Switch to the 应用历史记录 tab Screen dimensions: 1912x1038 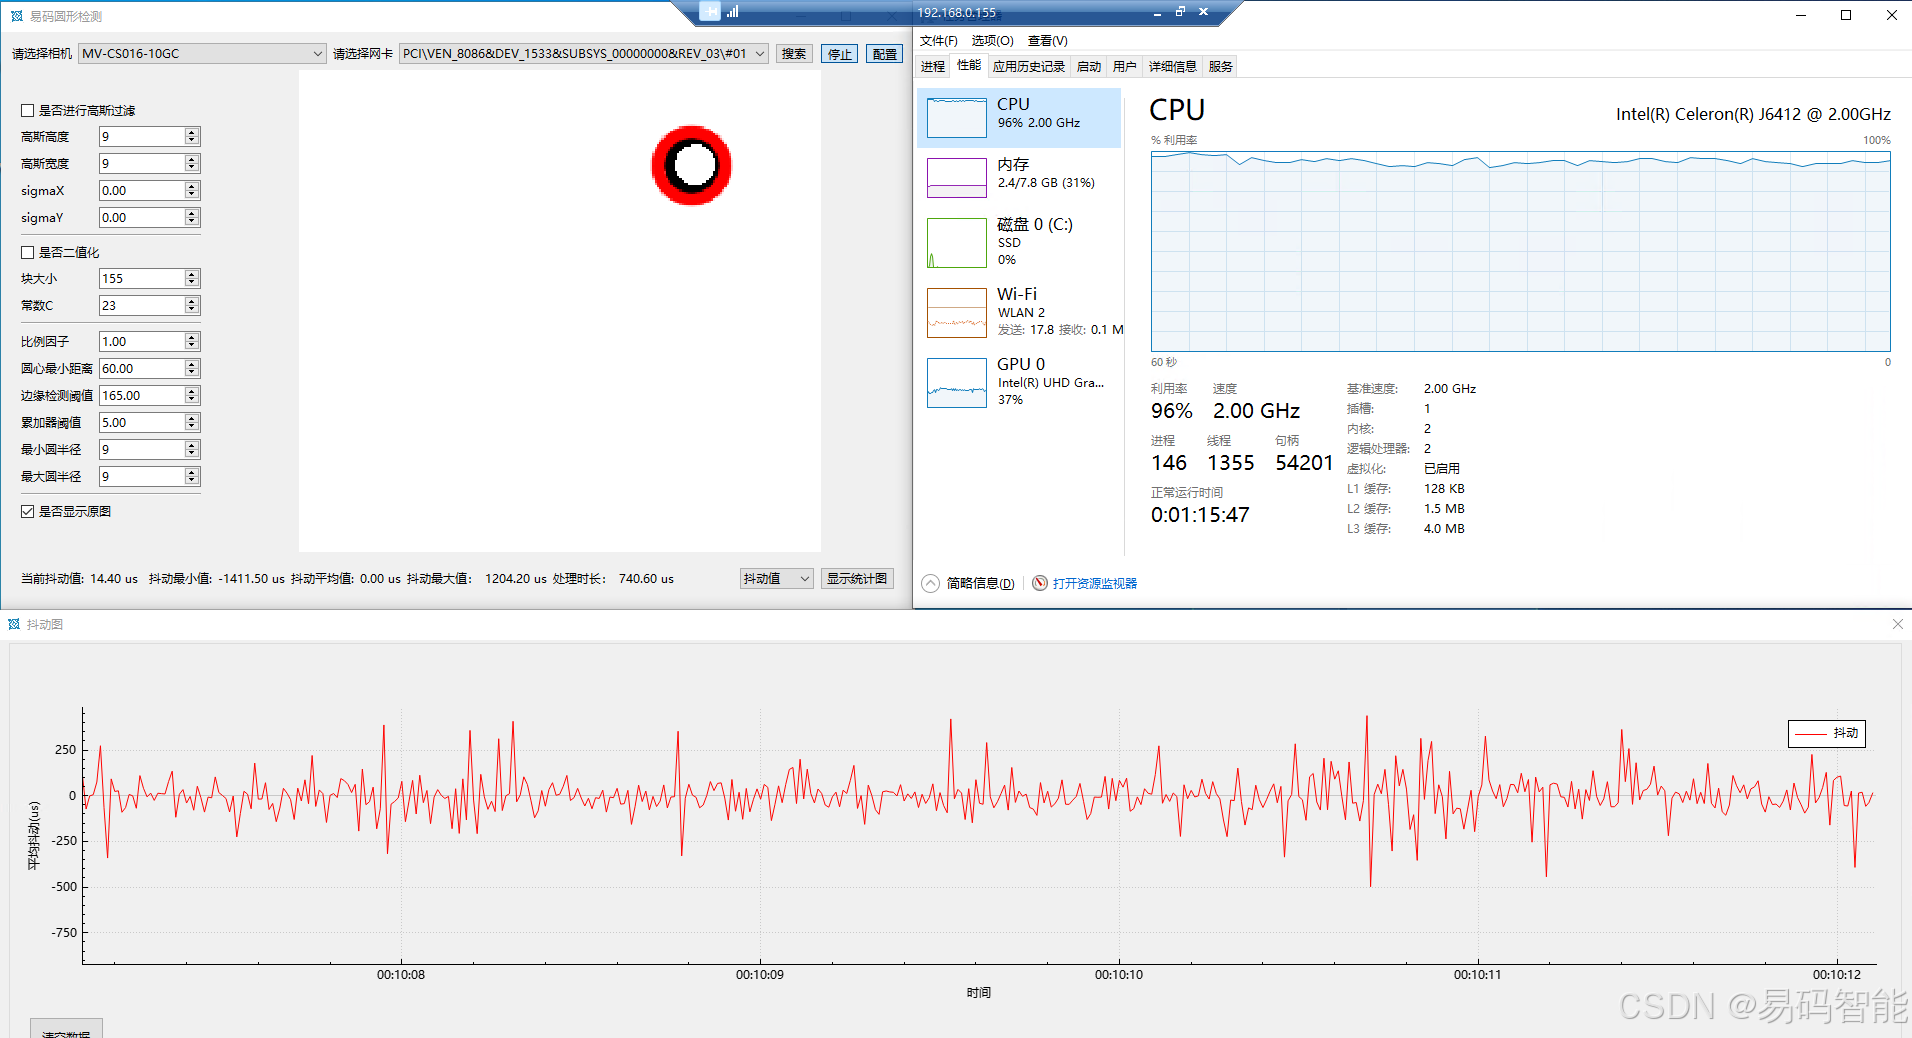[1029, 67]
